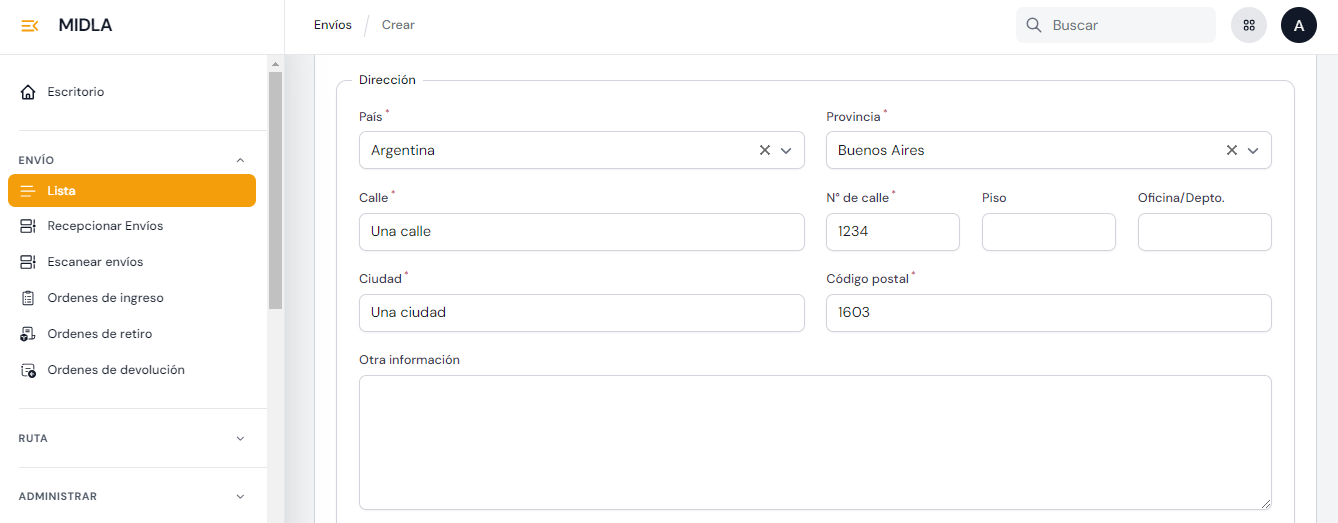Open the apps grid icon in header
The image size is (1338, 523).
click(1249, 26)
